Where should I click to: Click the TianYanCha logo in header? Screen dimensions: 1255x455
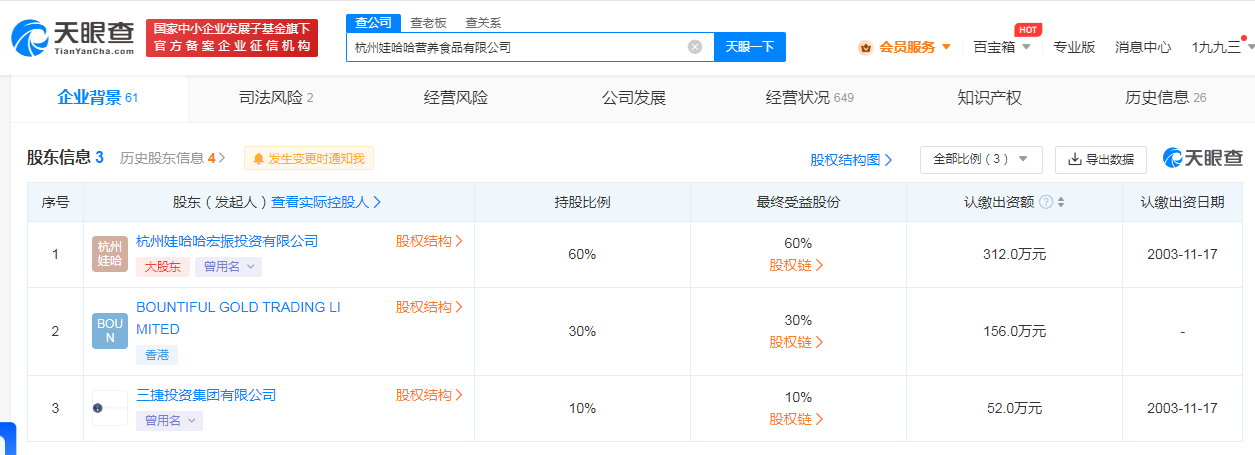(72, 37)
